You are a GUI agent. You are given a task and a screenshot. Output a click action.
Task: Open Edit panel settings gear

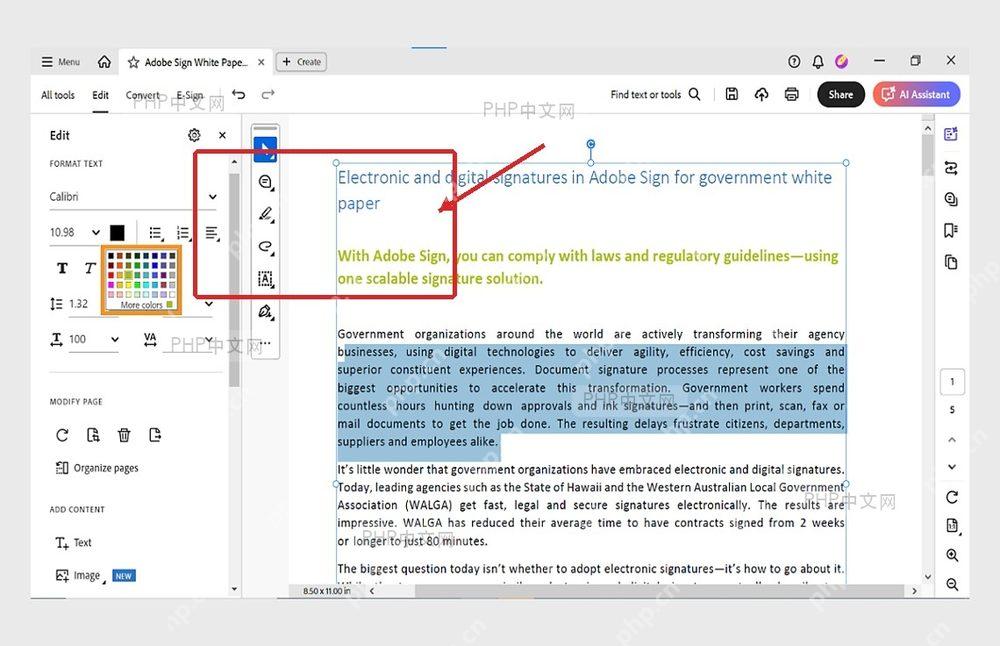click(x=194, y=135)
